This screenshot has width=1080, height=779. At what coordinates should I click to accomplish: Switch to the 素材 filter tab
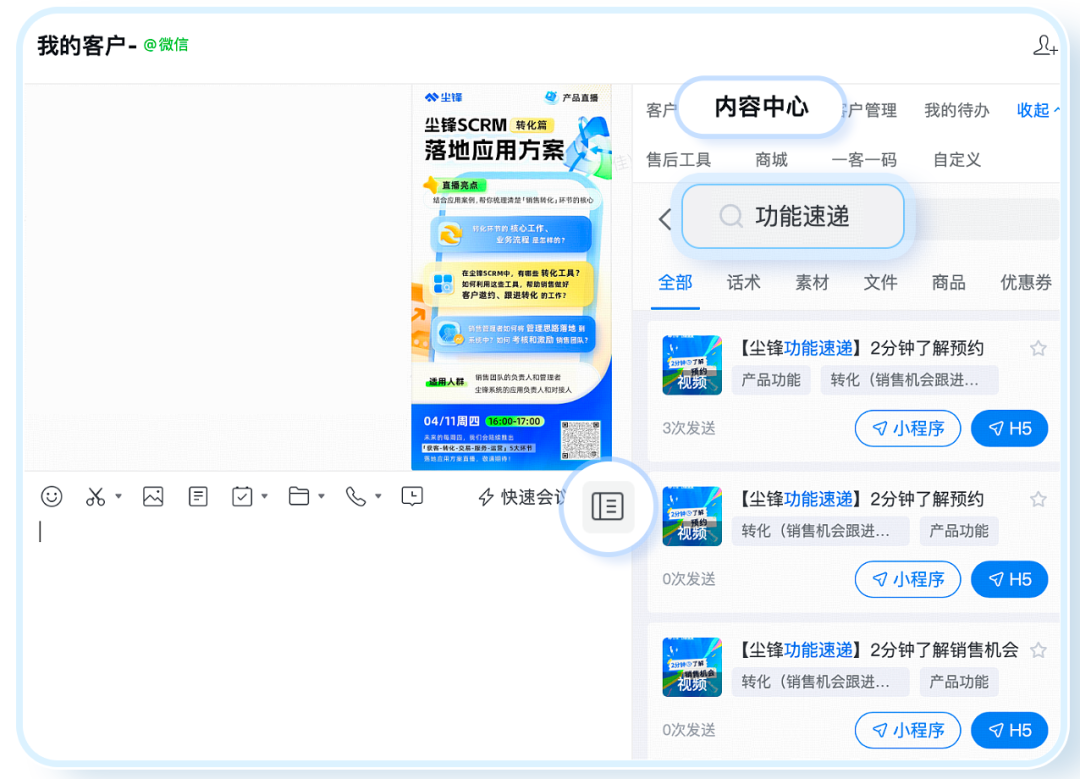pyautogui.click(x=812, y=282)
